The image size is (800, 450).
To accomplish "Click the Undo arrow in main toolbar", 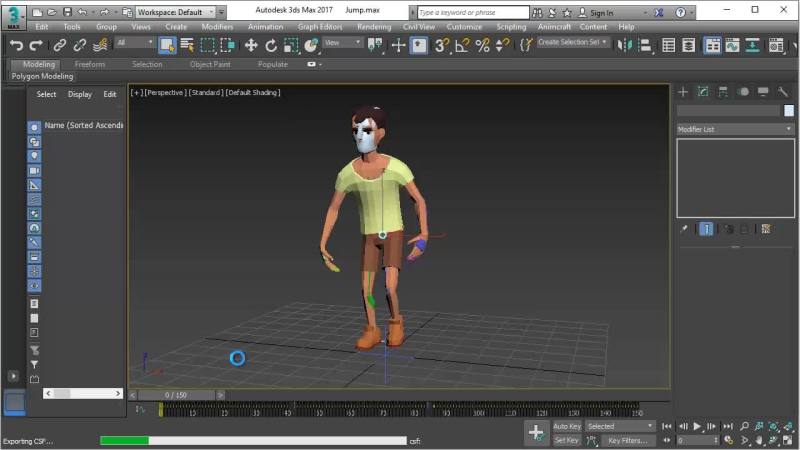I will (16, 45).
